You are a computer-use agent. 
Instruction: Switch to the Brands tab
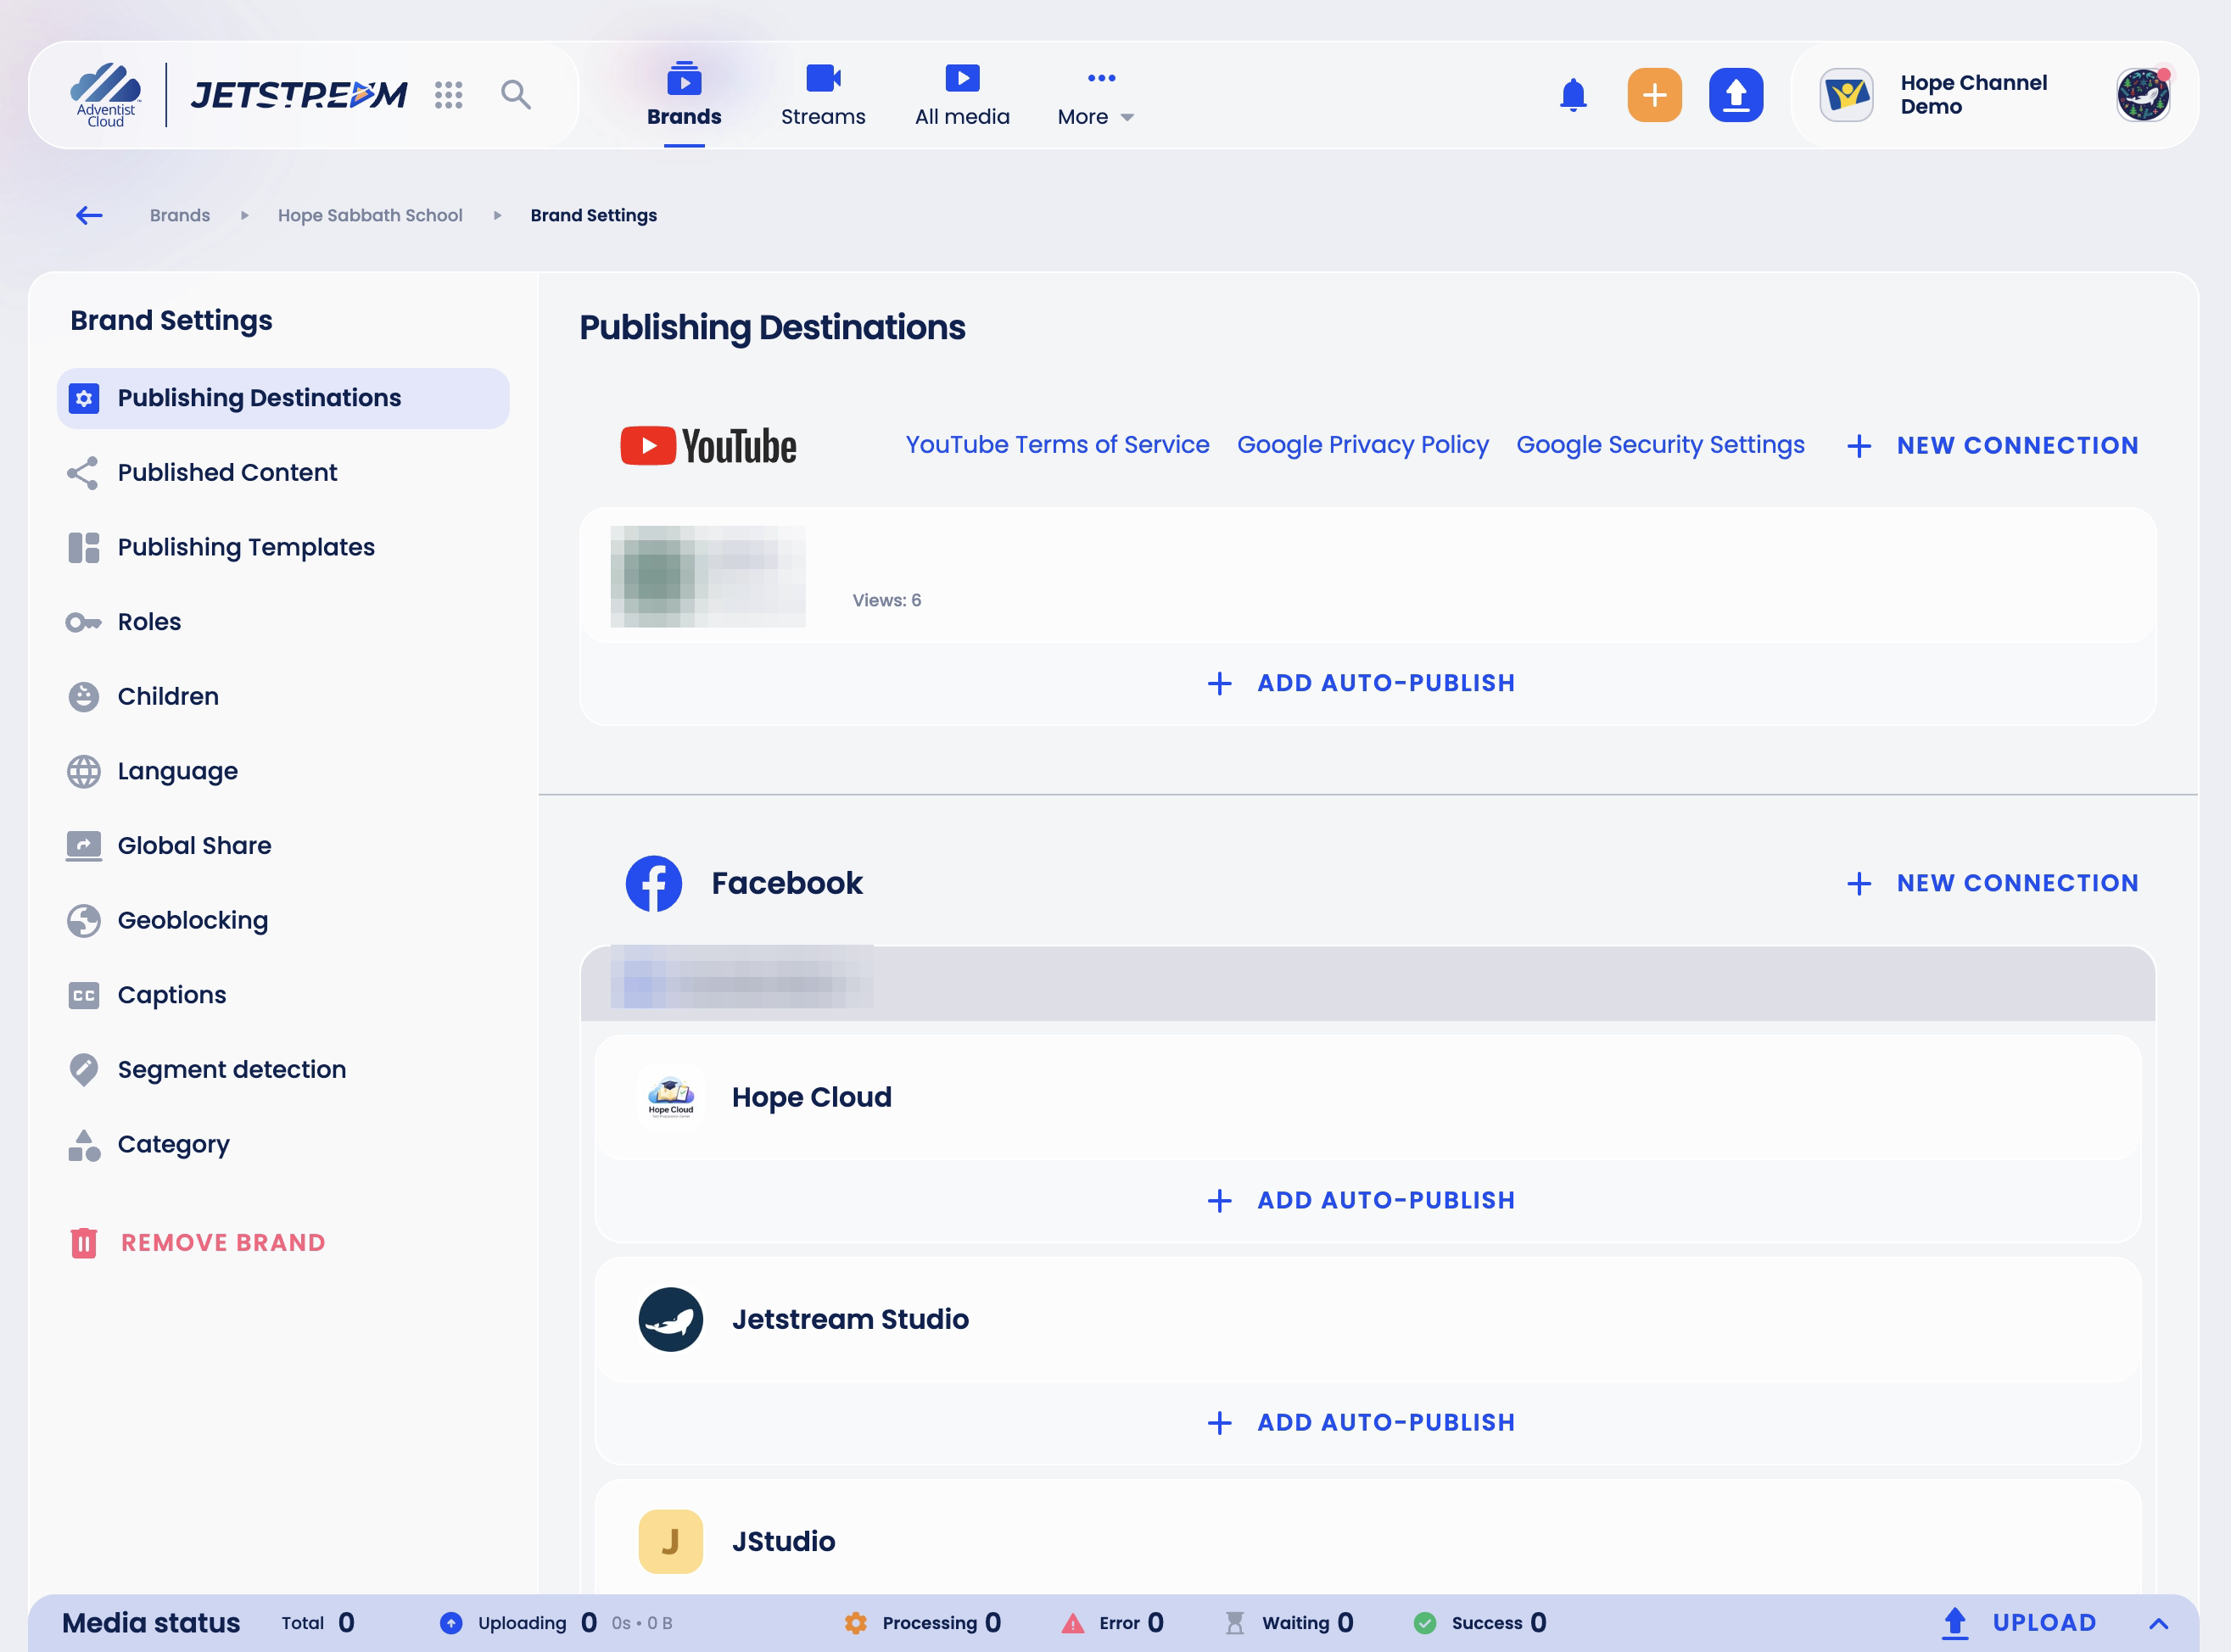684,96
